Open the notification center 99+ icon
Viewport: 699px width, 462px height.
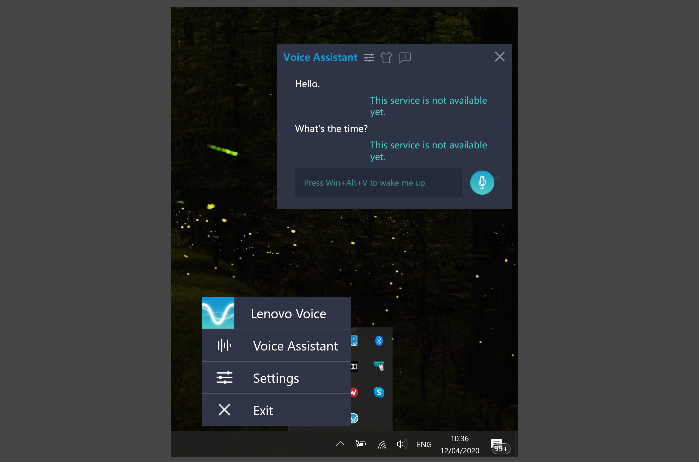point(500,445)
